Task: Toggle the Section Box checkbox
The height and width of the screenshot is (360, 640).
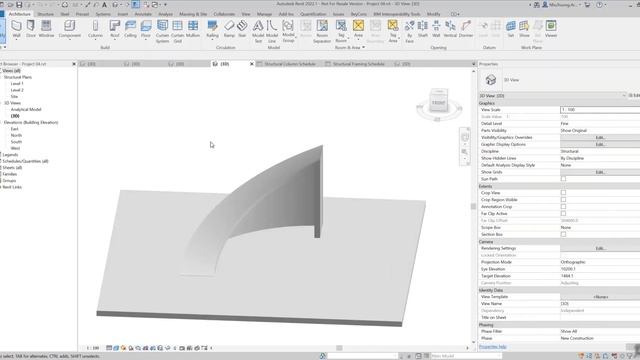Action: point(563,234)
